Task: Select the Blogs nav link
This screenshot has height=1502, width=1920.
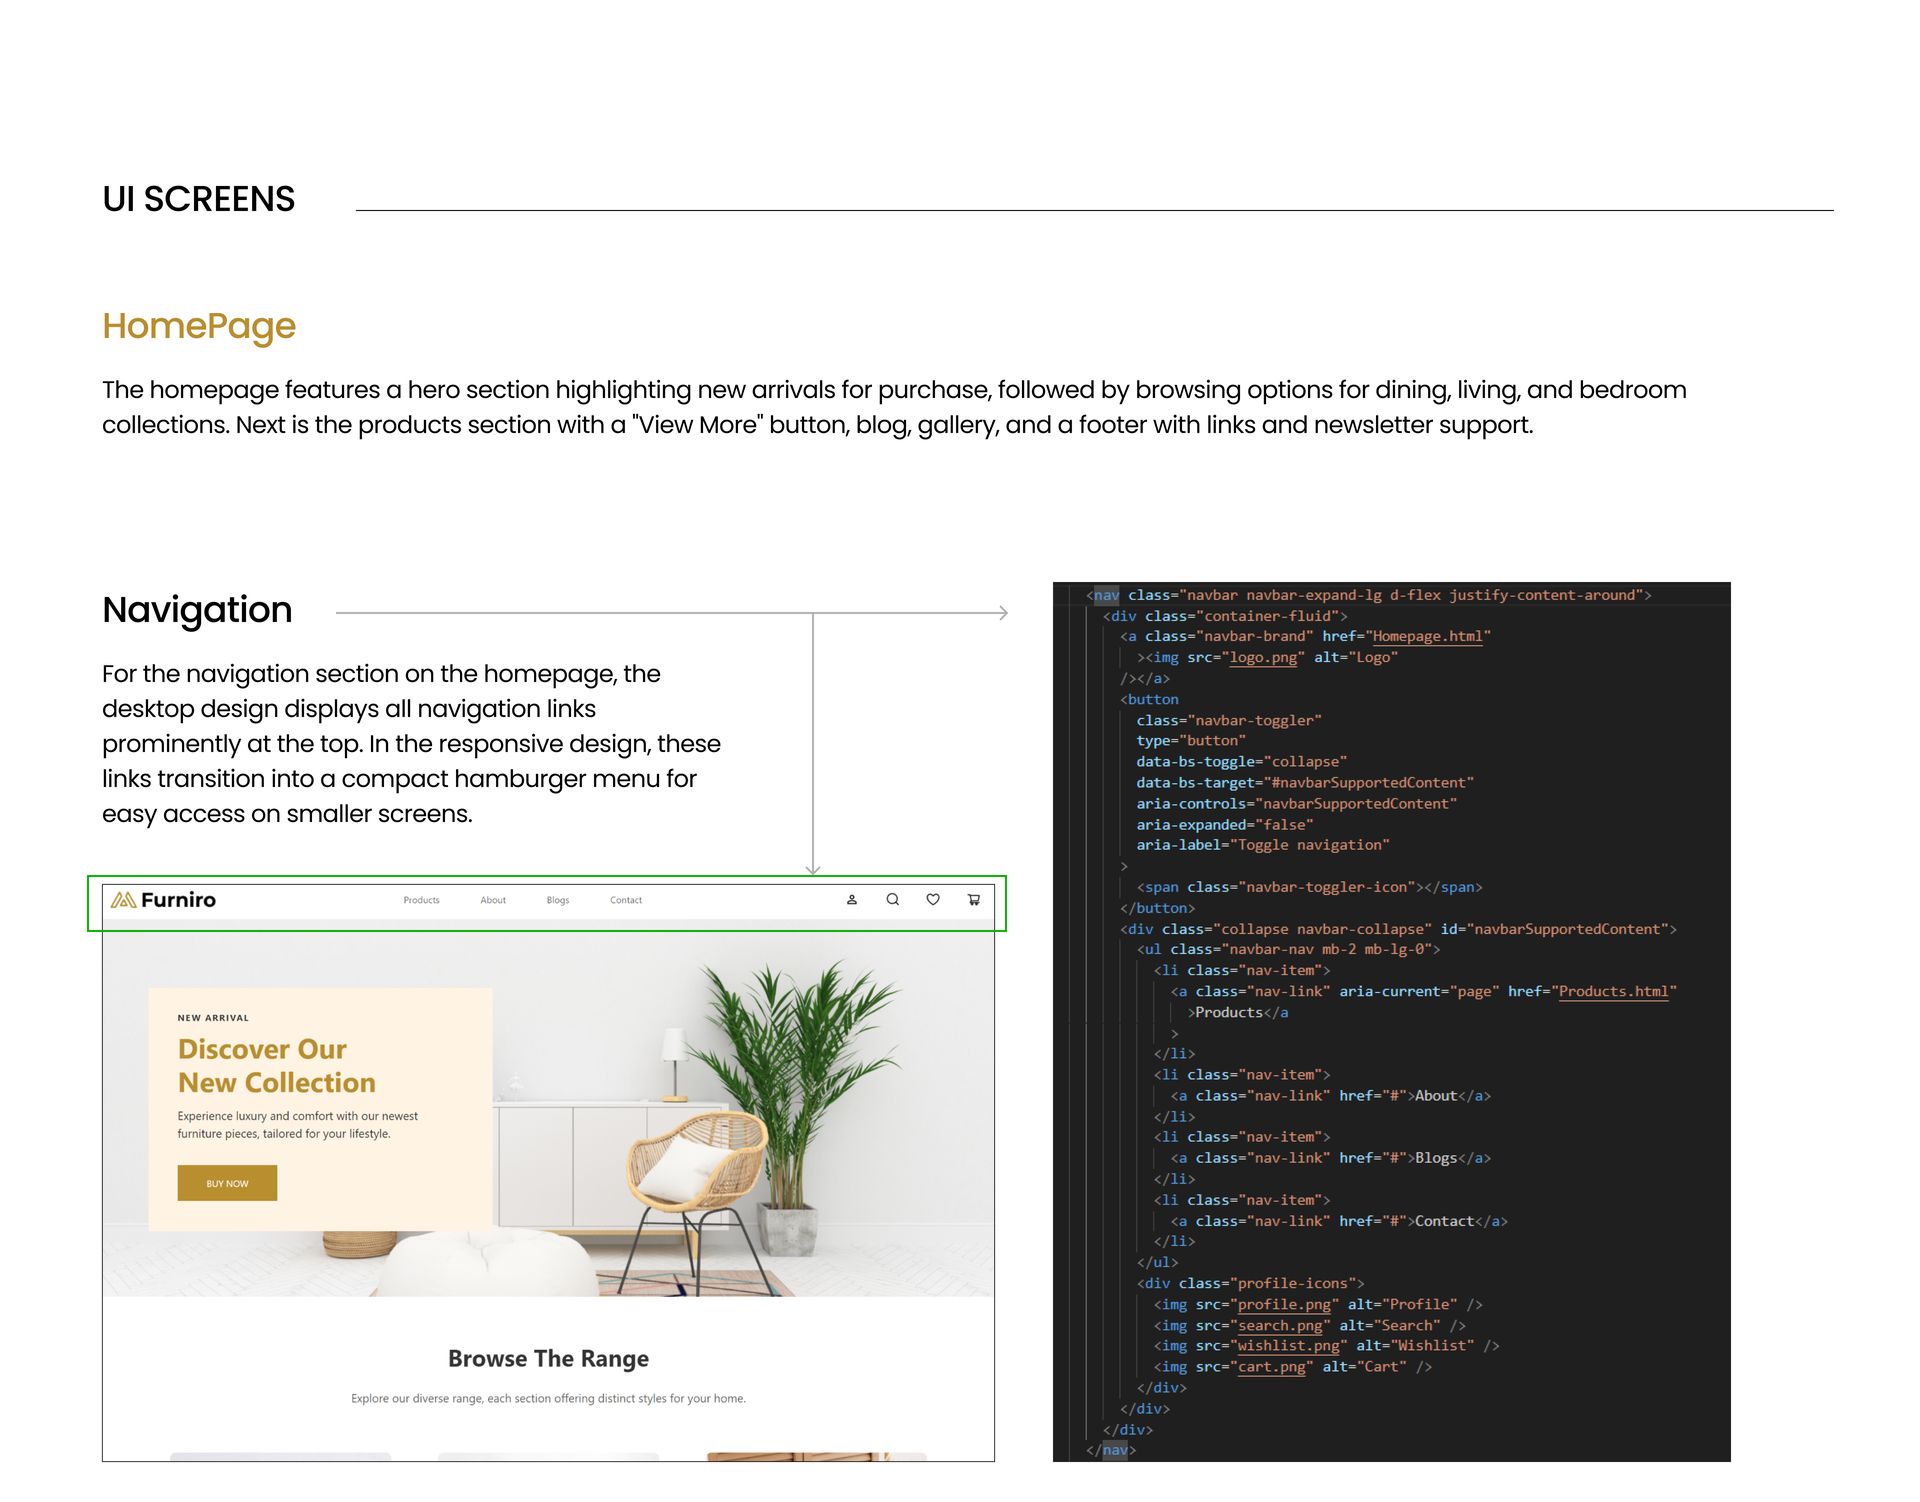Action: 558,900
